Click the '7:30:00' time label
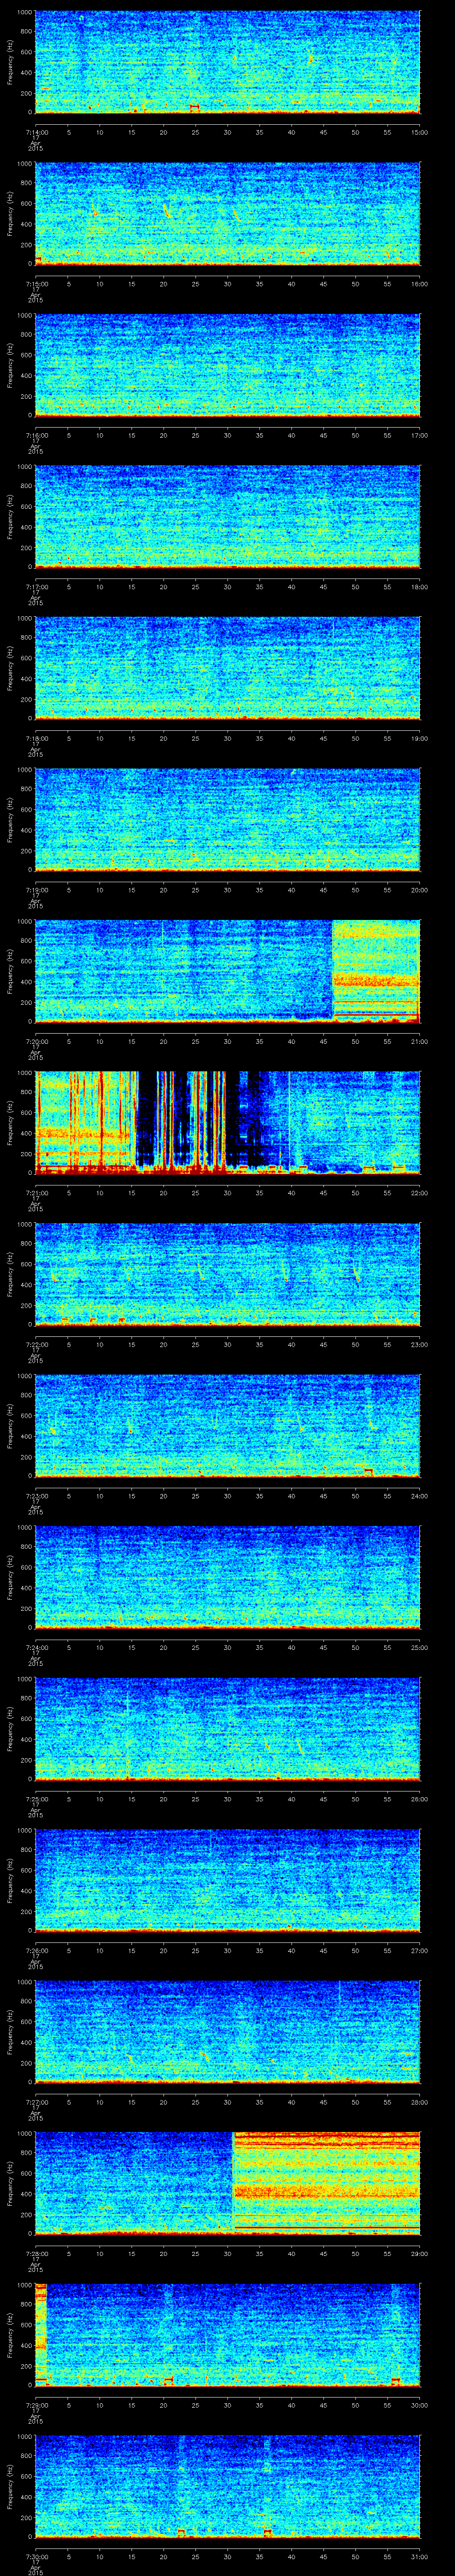Viewport: 455px width, 2576px height. tap(35, 2555)
